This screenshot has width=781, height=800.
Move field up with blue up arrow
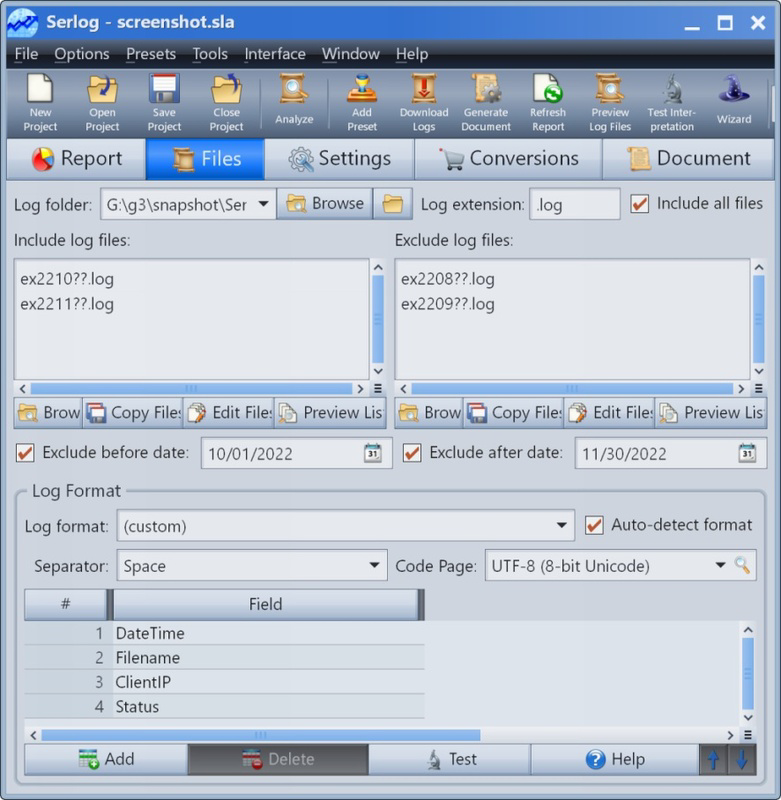click(713, 760)
